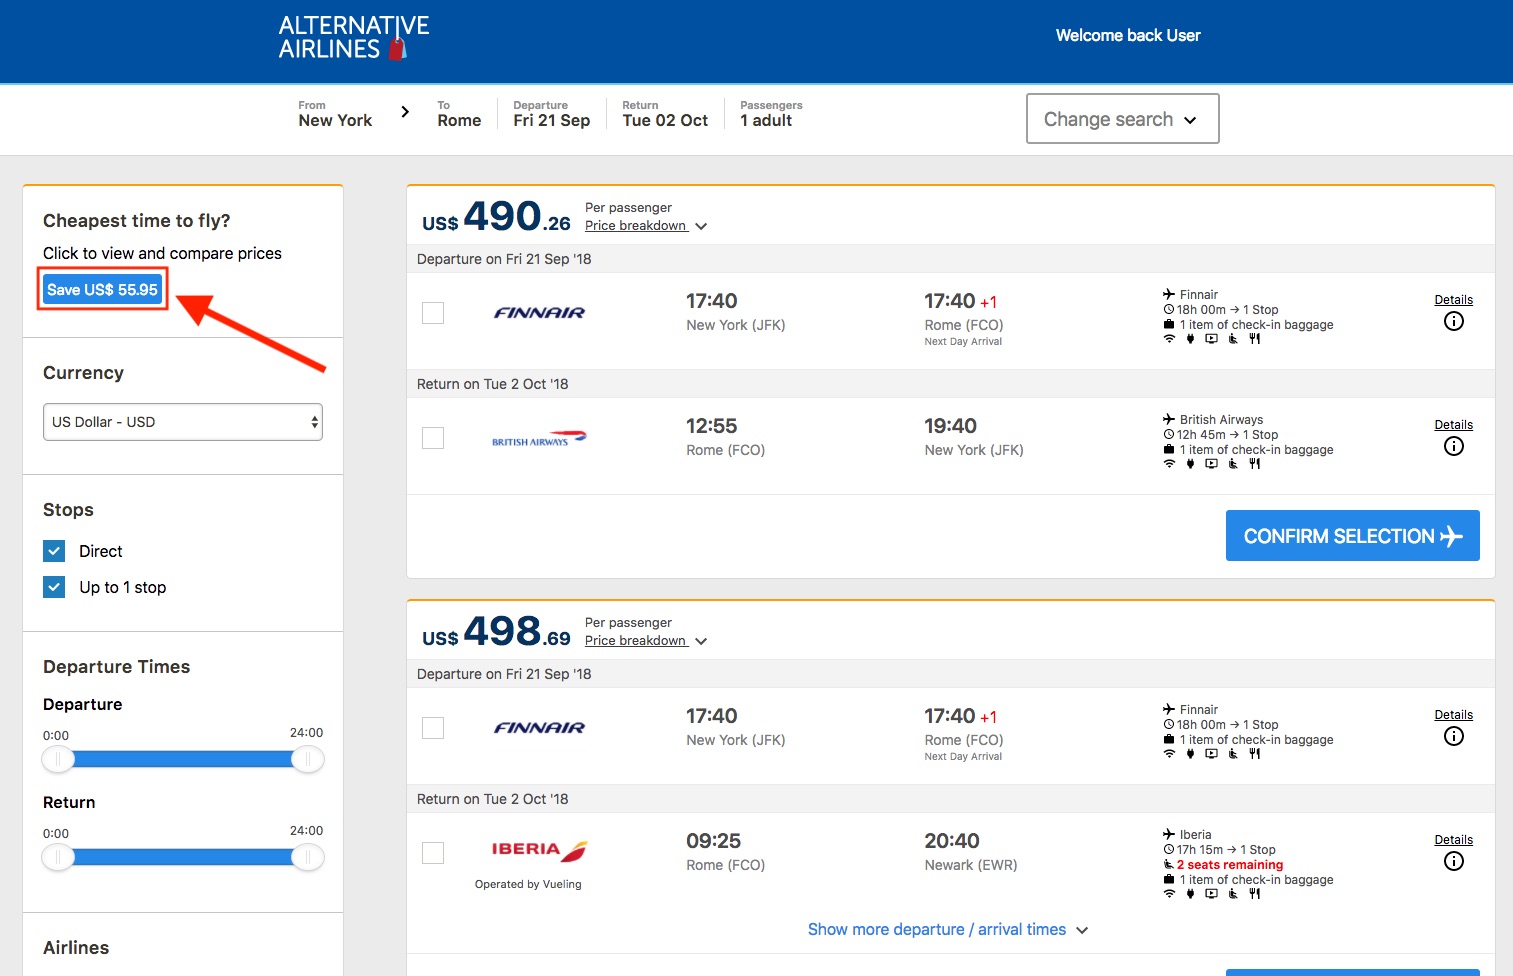Click Operated by Vueling note
The height and width of the screenshot is (976, 1513).
pyautogui.click(x=528, y=884)
